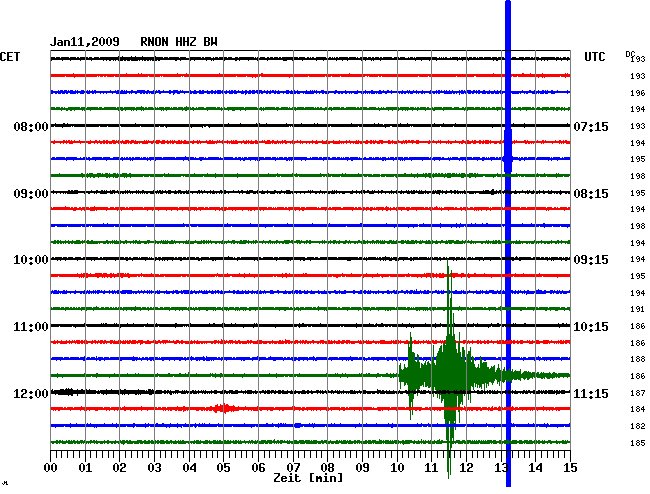This screenshot has height=494, width=650.
Task: Click DC value 191
Action: pos(638,309)
